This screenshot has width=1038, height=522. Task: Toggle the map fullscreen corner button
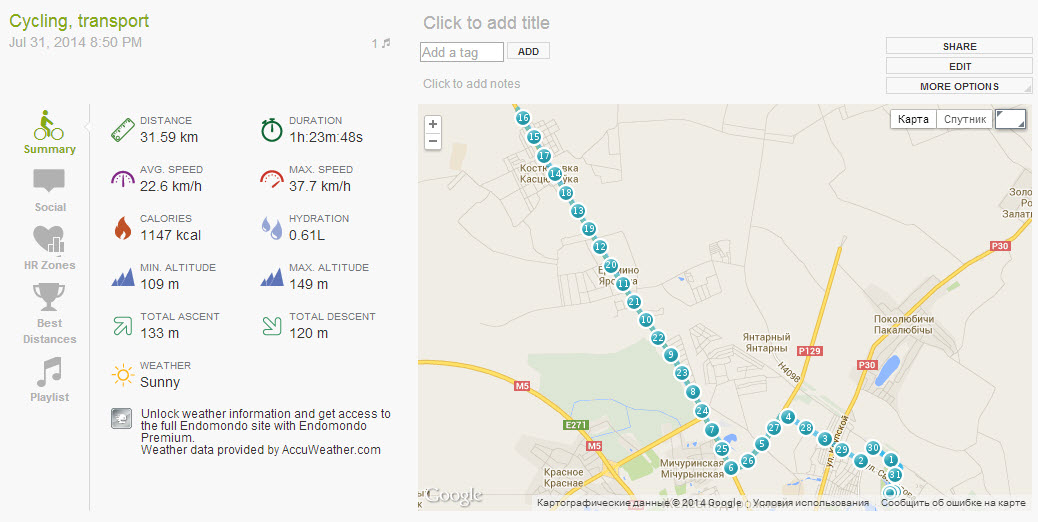(1010, 119)
